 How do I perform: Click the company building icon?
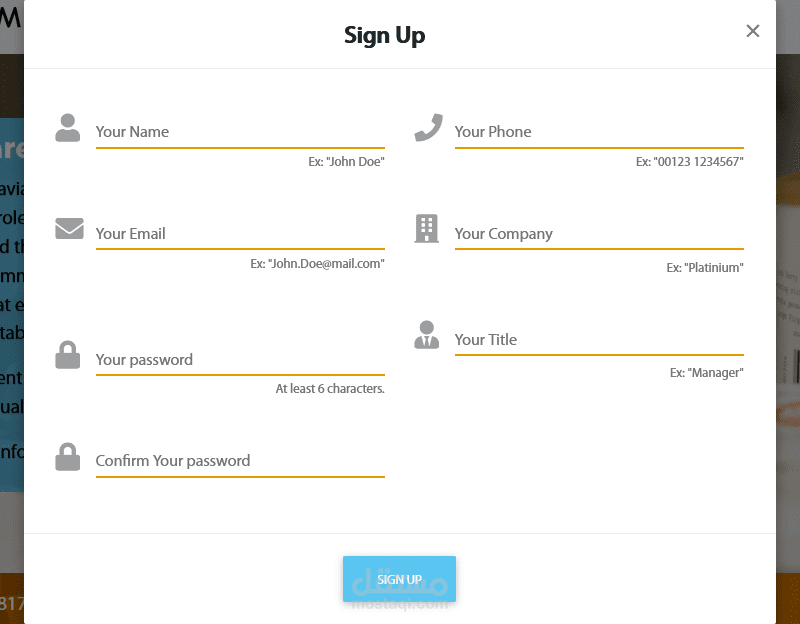(427, 229)
